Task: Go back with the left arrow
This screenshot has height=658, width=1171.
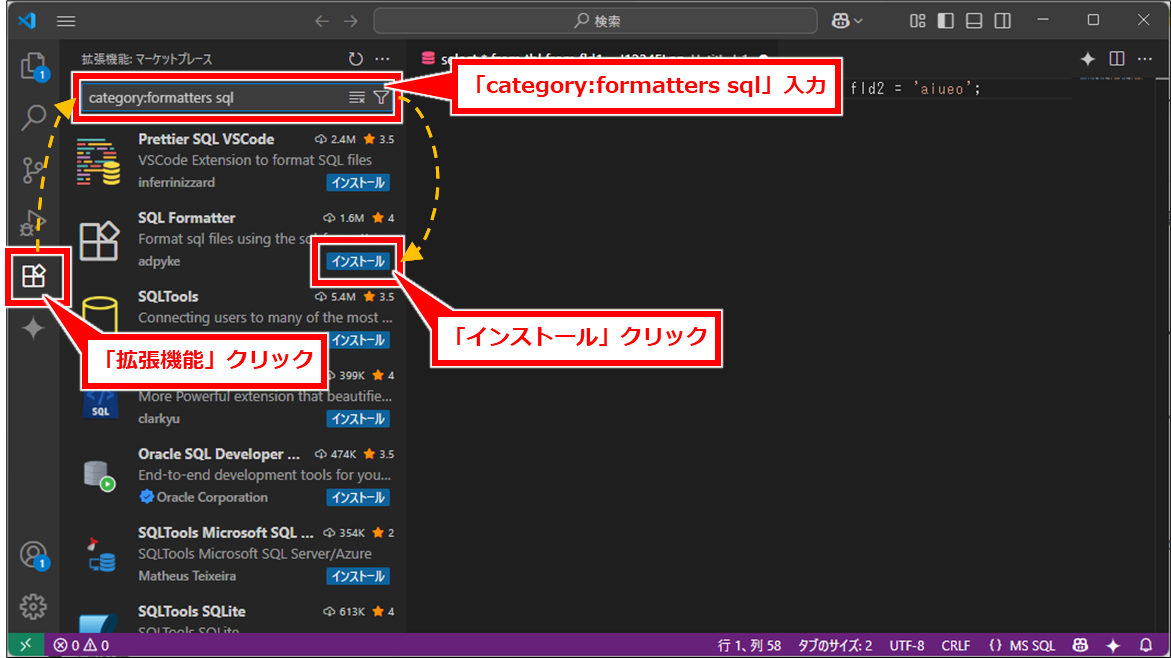Action: [x=322, y=21]
